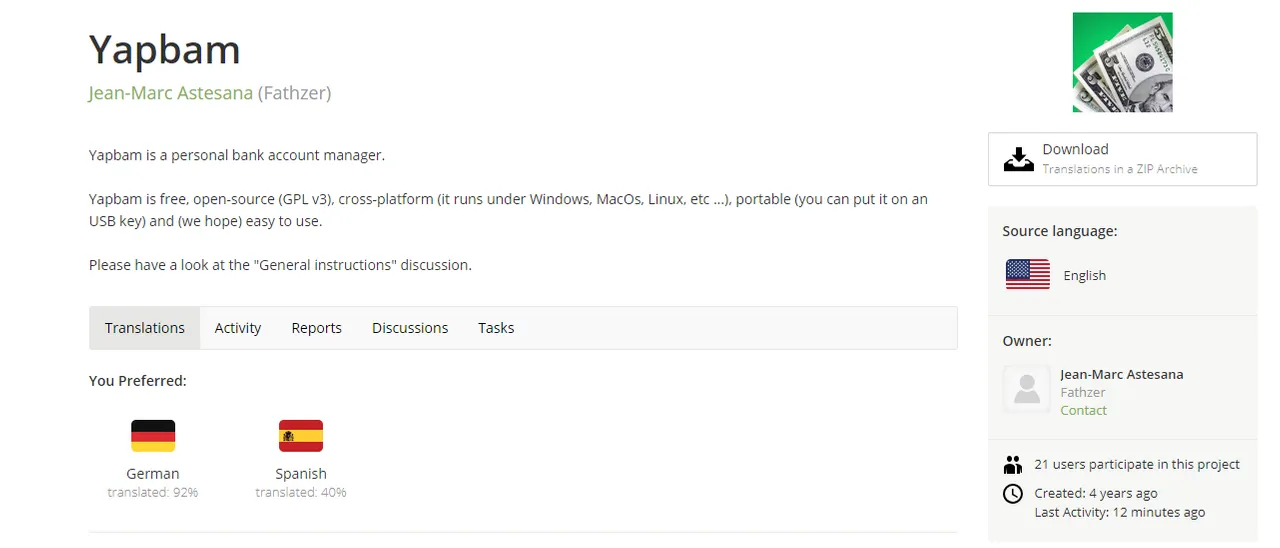Switch to the Translations tab

[x=145, y=328]
